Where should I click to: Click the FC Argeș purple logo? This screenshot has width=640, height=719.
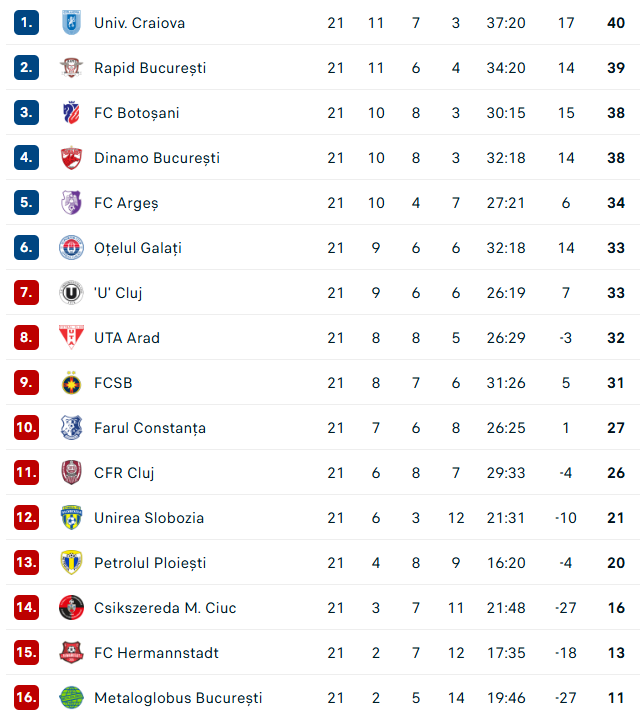tap(70, 203)
